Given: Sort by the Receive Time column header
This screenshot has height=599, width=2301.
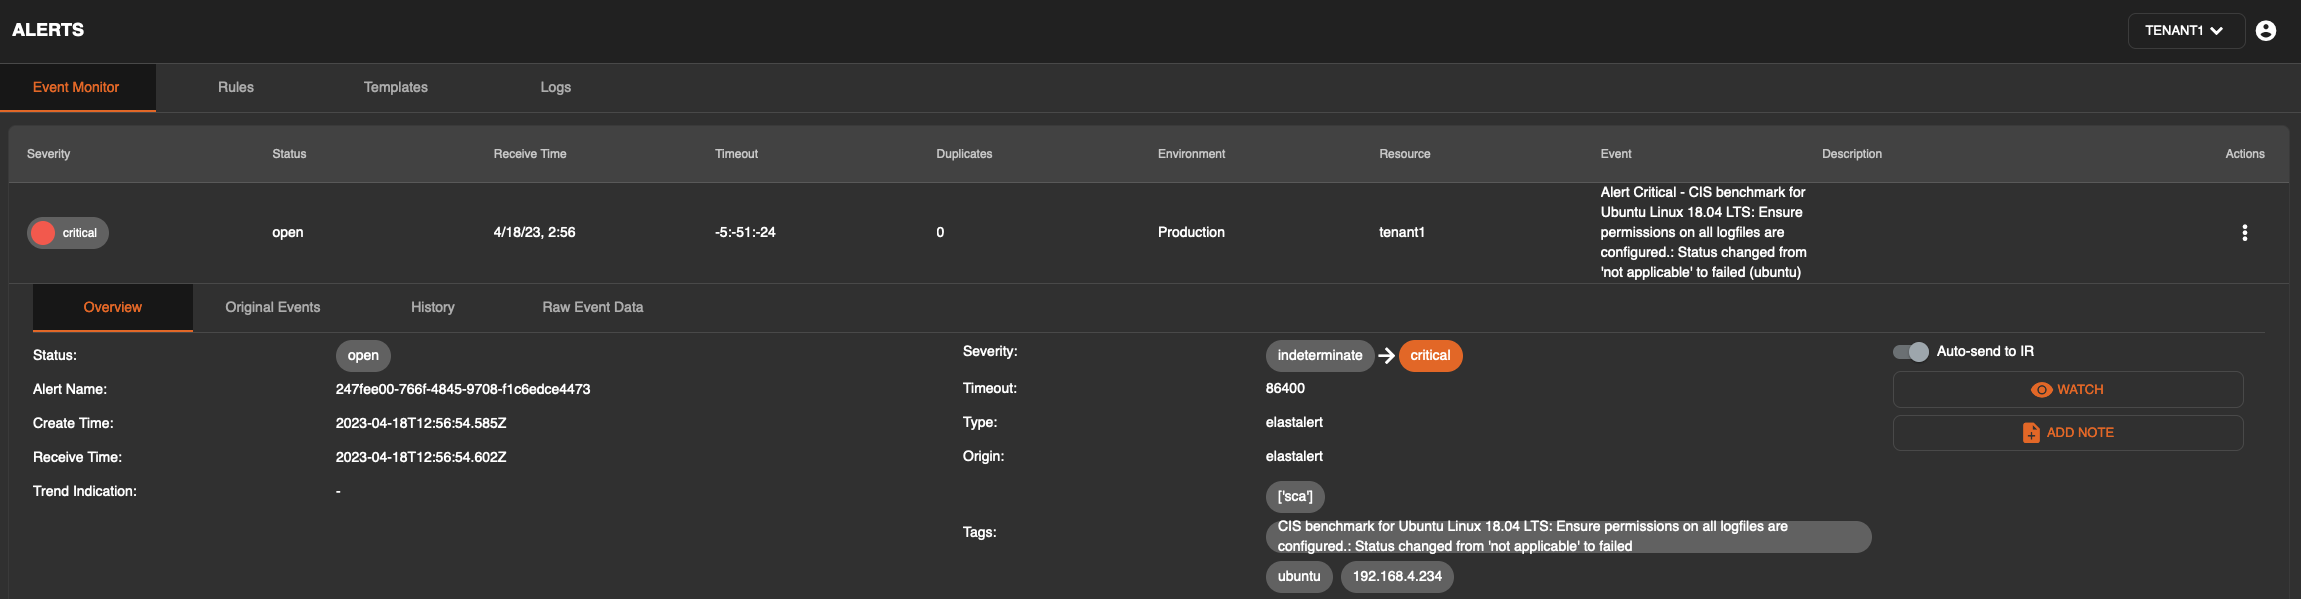Looking at the screenshot, I should (529, 154).
